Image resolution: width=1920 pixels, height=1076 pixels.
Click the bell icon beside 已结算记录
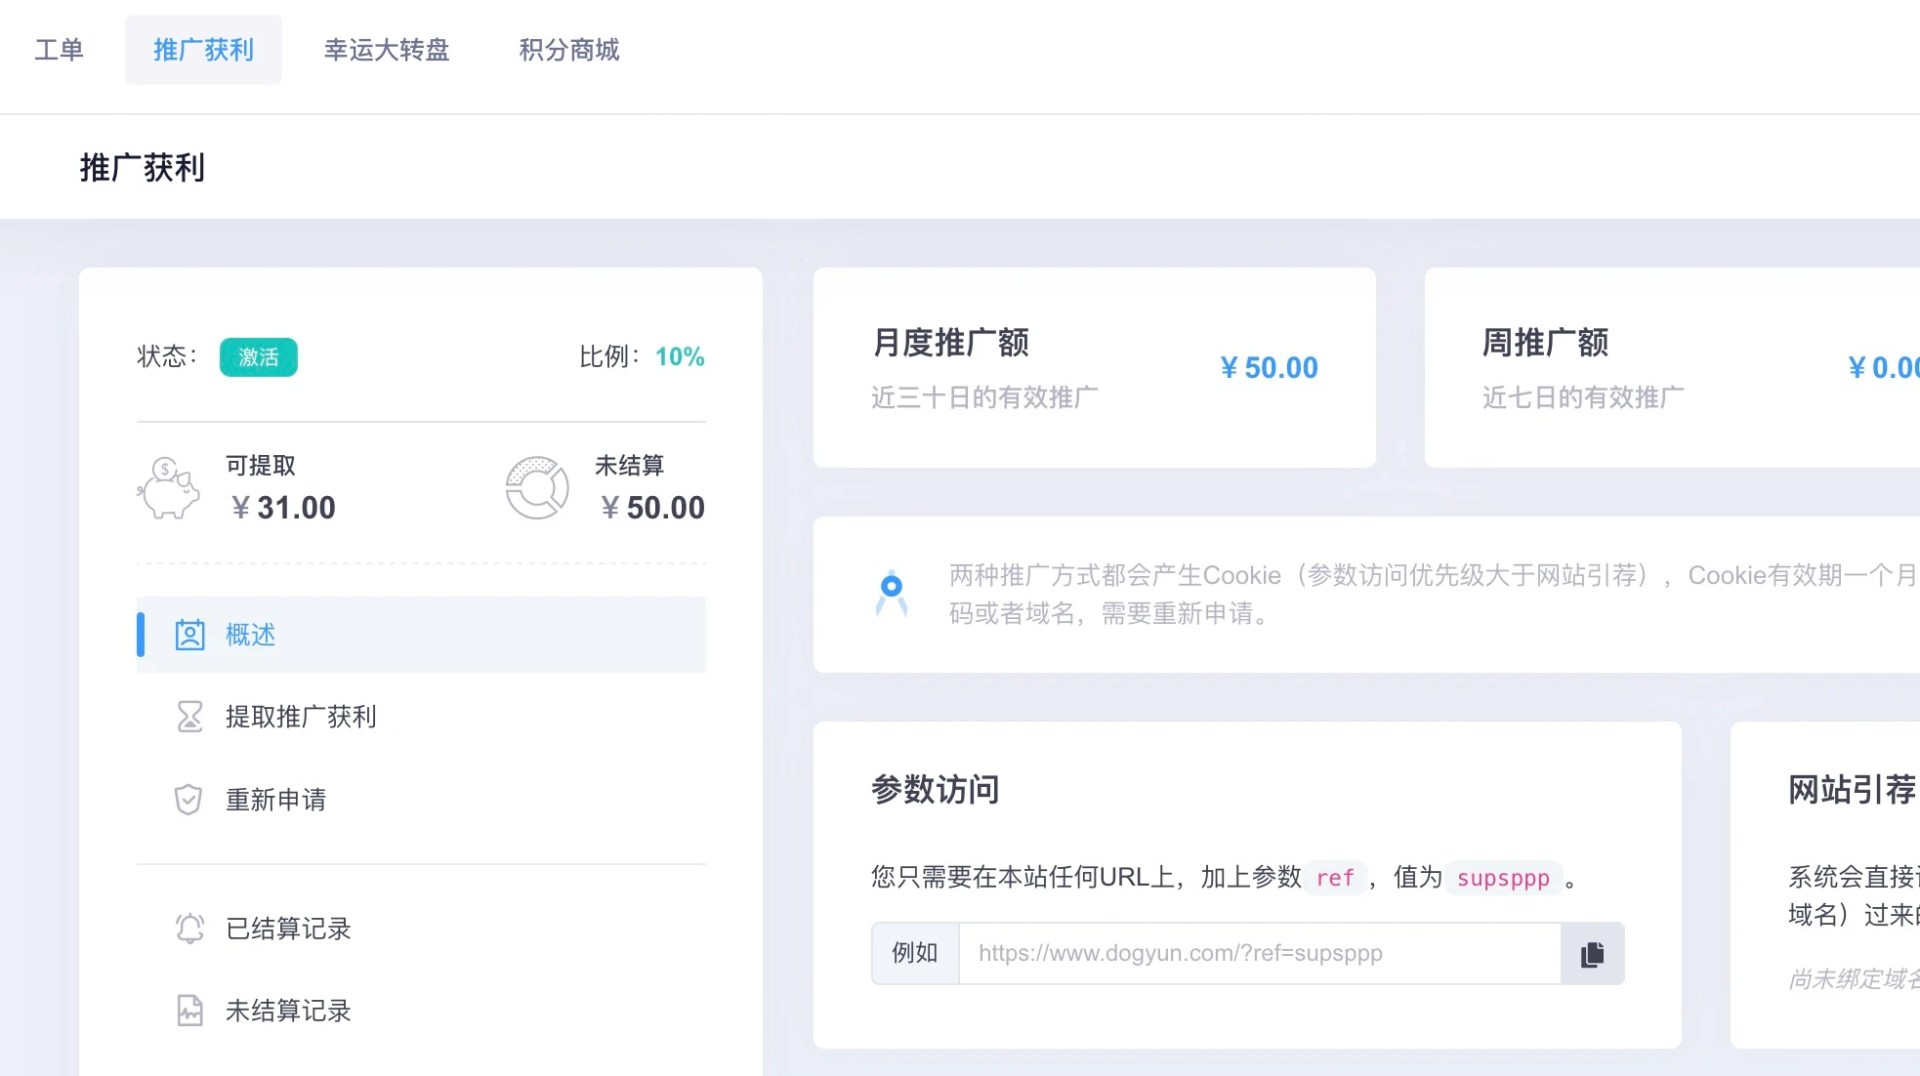coord(190,929)
